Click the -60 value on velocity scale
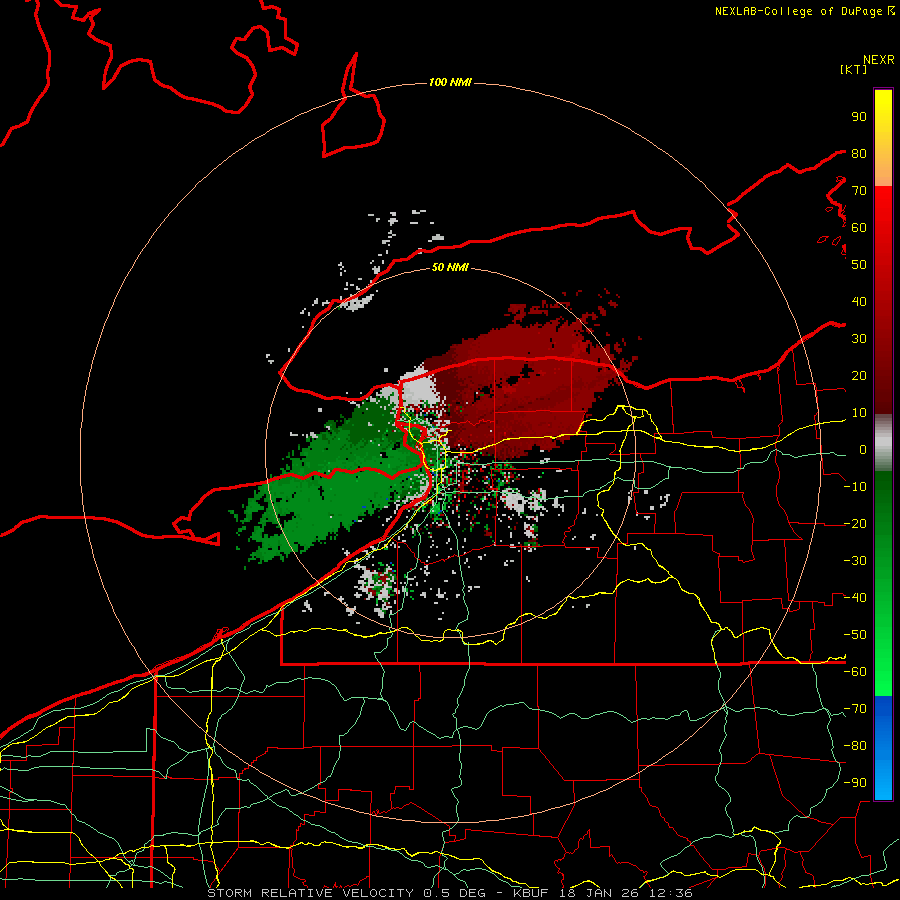This screenshot has height=900, width=900. click(x=855, y=672)
